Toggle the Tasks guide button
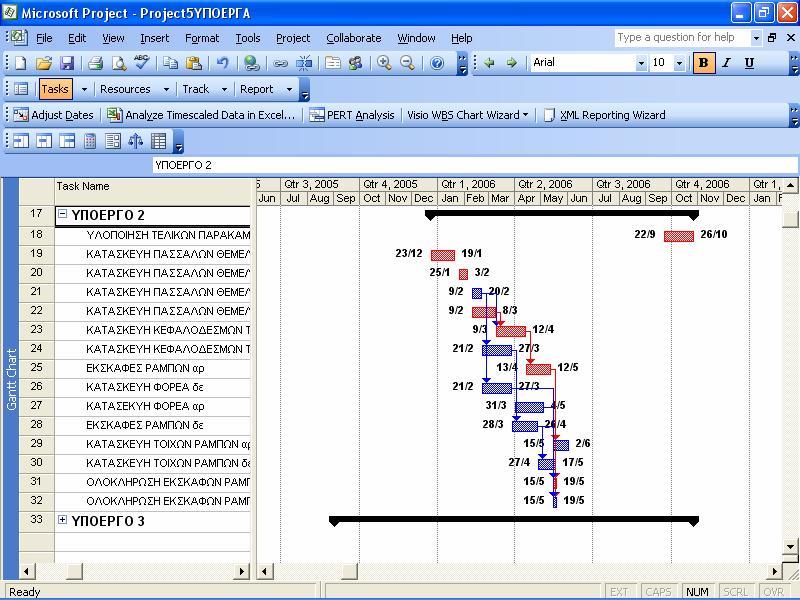The width and height of the screenshot is (800, 600). pyautogui.click(x=55, y=89)
